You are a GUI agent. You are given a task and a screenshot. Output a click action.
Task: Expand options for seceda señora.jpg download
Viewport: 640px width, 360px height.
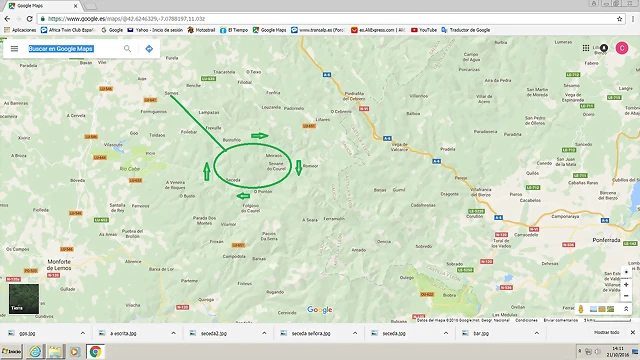tap(355, 333)
